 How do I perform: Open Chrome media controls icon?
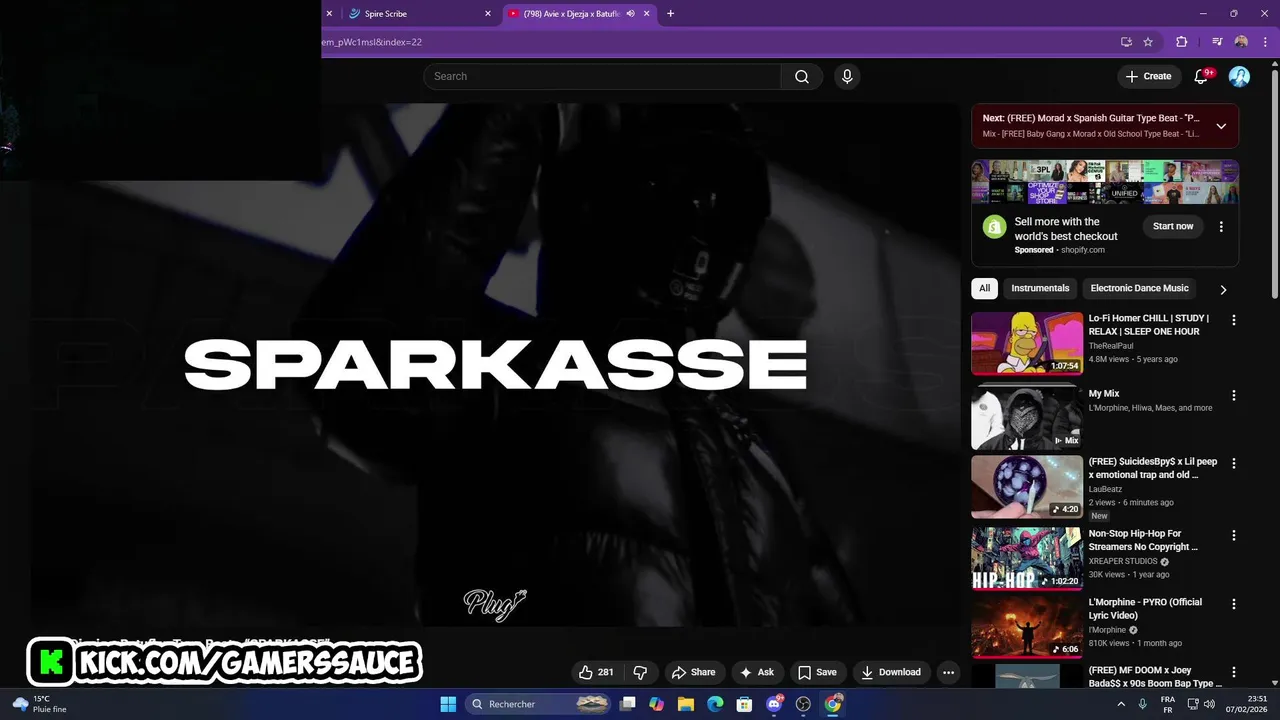(x=1217, y=42)
